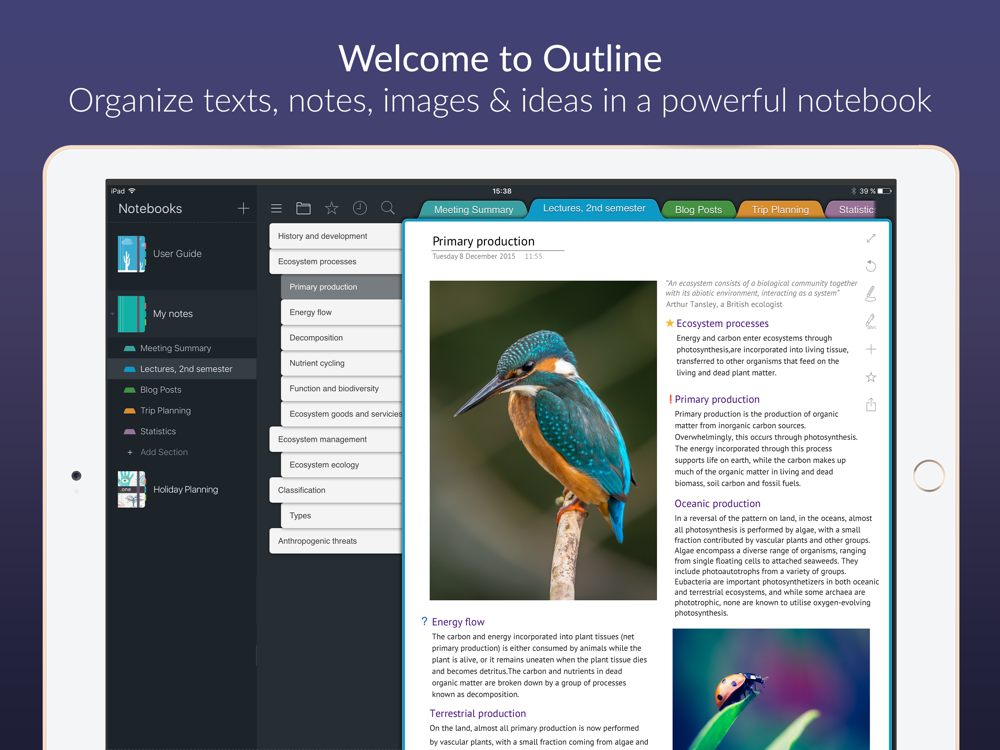
Task: Tap the iPad home button
Action: coord(929,475)
